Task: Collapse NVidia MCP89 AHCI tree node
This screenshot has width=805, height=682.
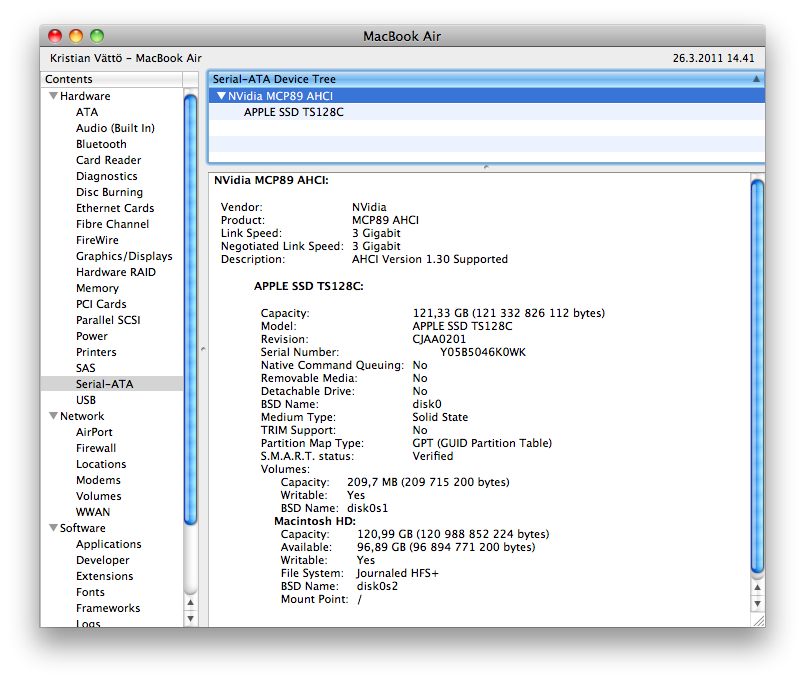Action: 221,96
